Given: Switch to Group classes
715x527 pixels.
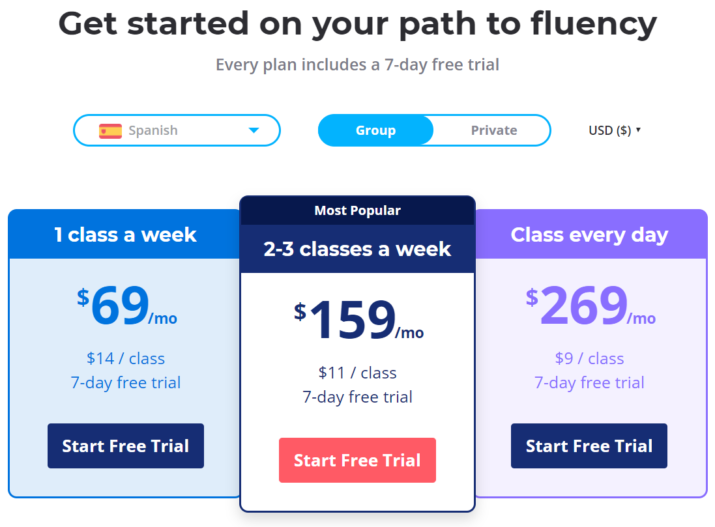Looking at the screenshot, I should tap(376, 130).
